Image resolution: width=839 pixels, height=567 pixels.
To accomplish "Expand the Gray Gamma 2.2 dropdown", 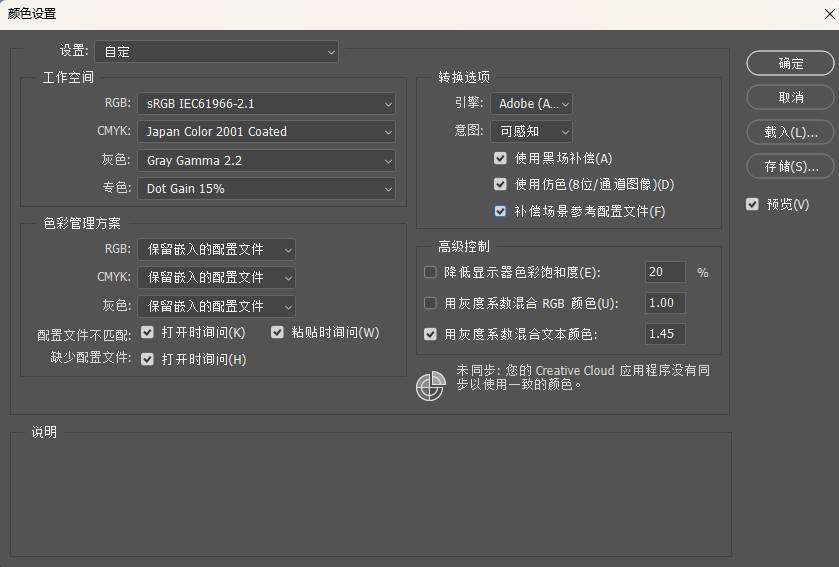I will click(266, 160).
